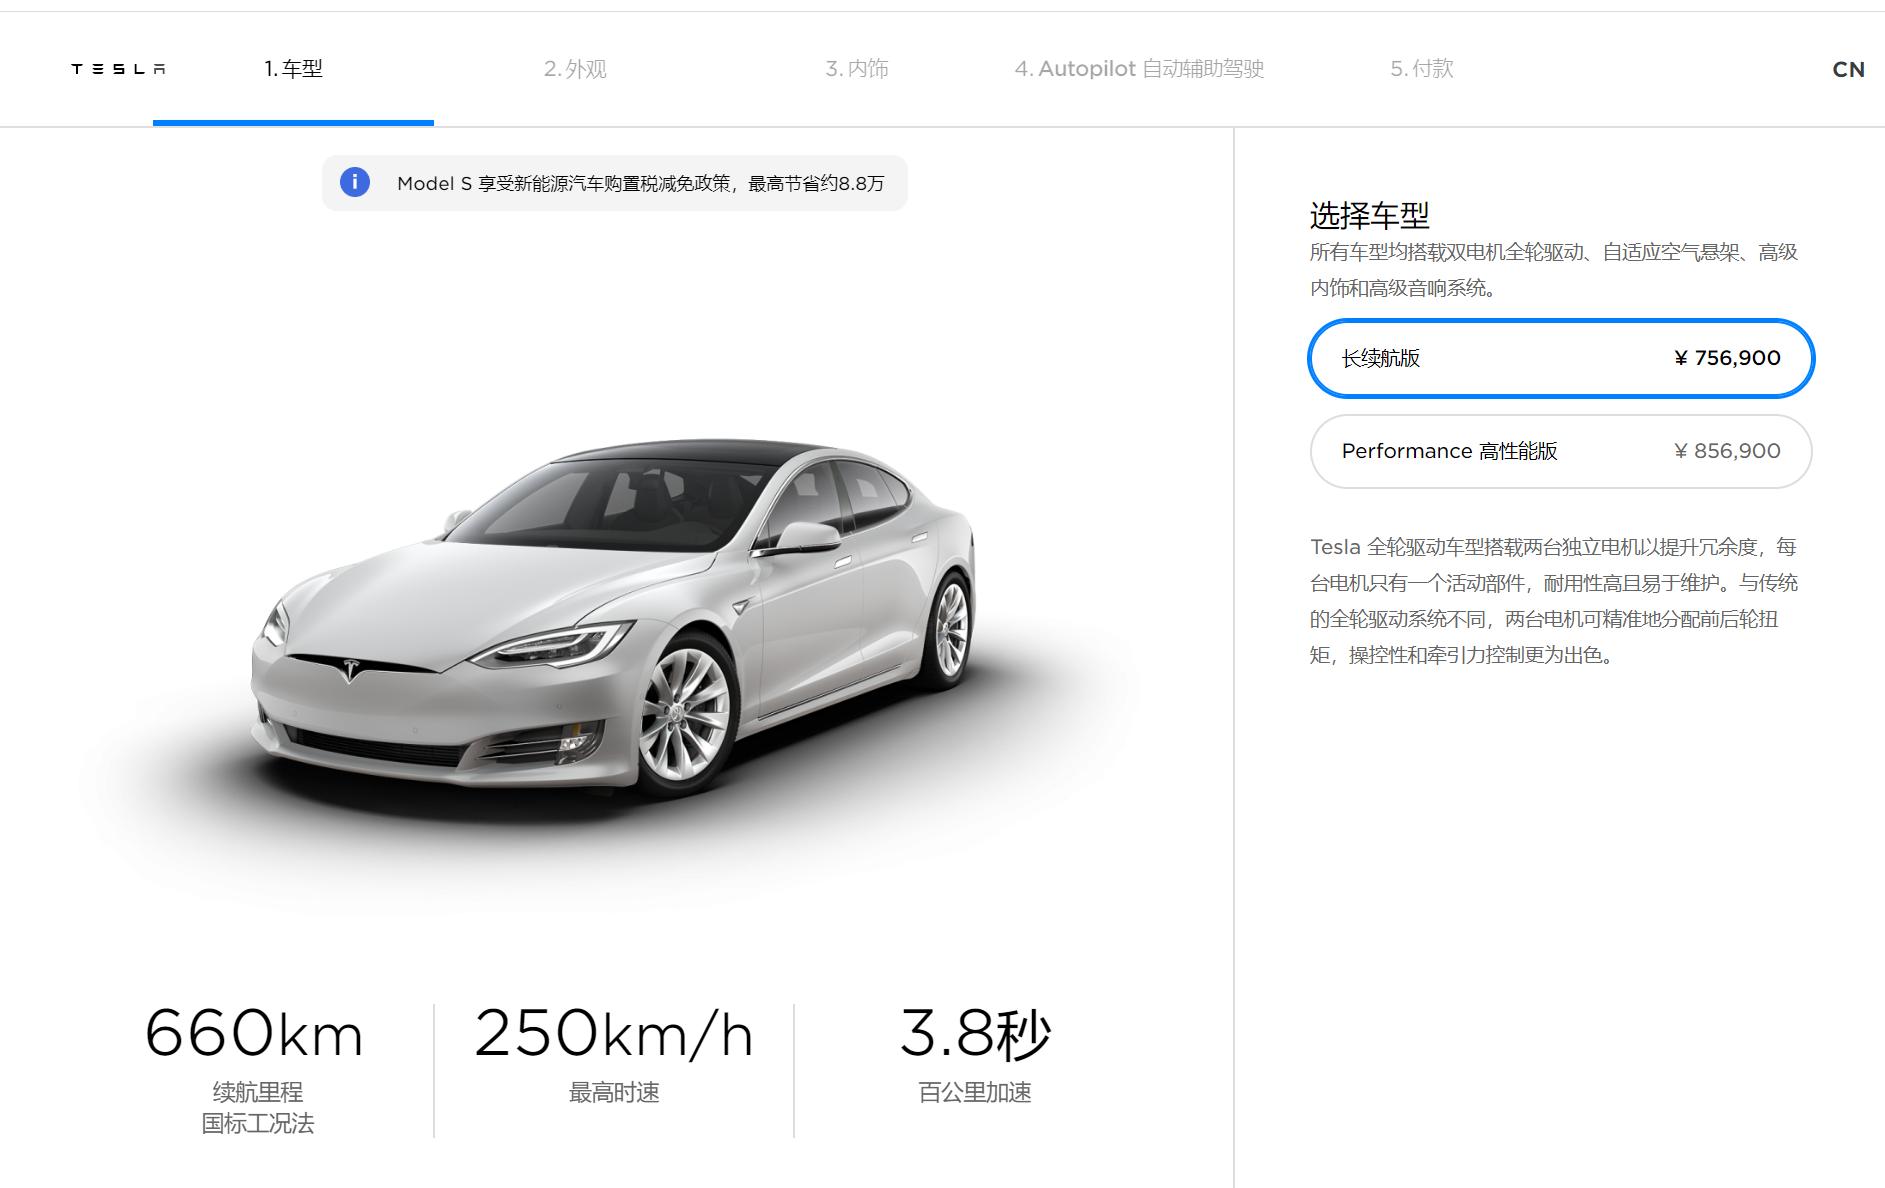Click the 660km range figure

[254, 1033]
